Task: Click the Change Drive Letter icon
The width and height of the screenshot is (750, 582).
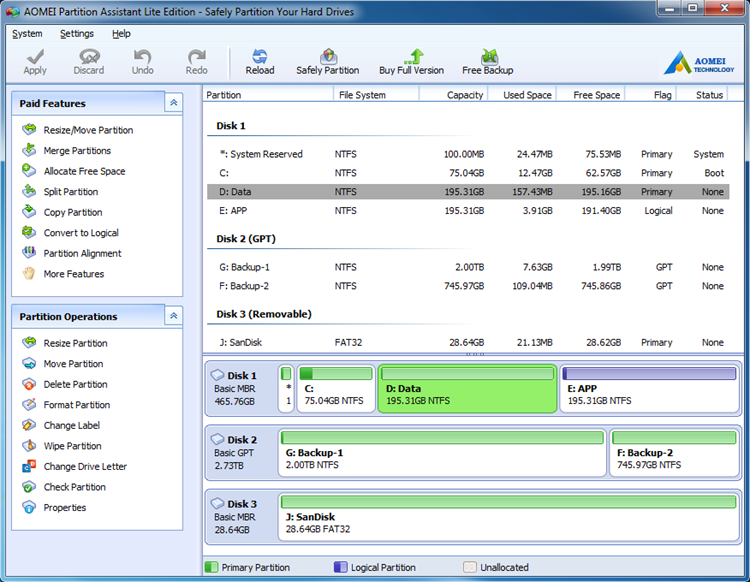Action: coord(29,466)
